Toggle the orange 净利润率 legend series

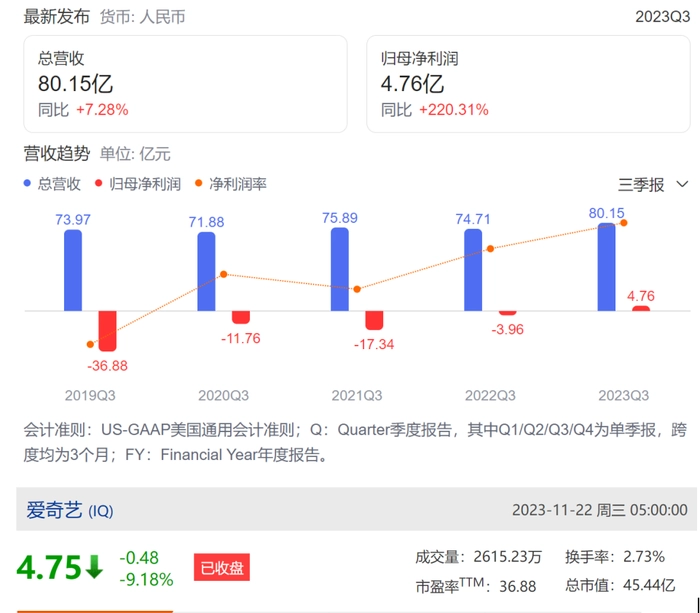tap(231, 184)
